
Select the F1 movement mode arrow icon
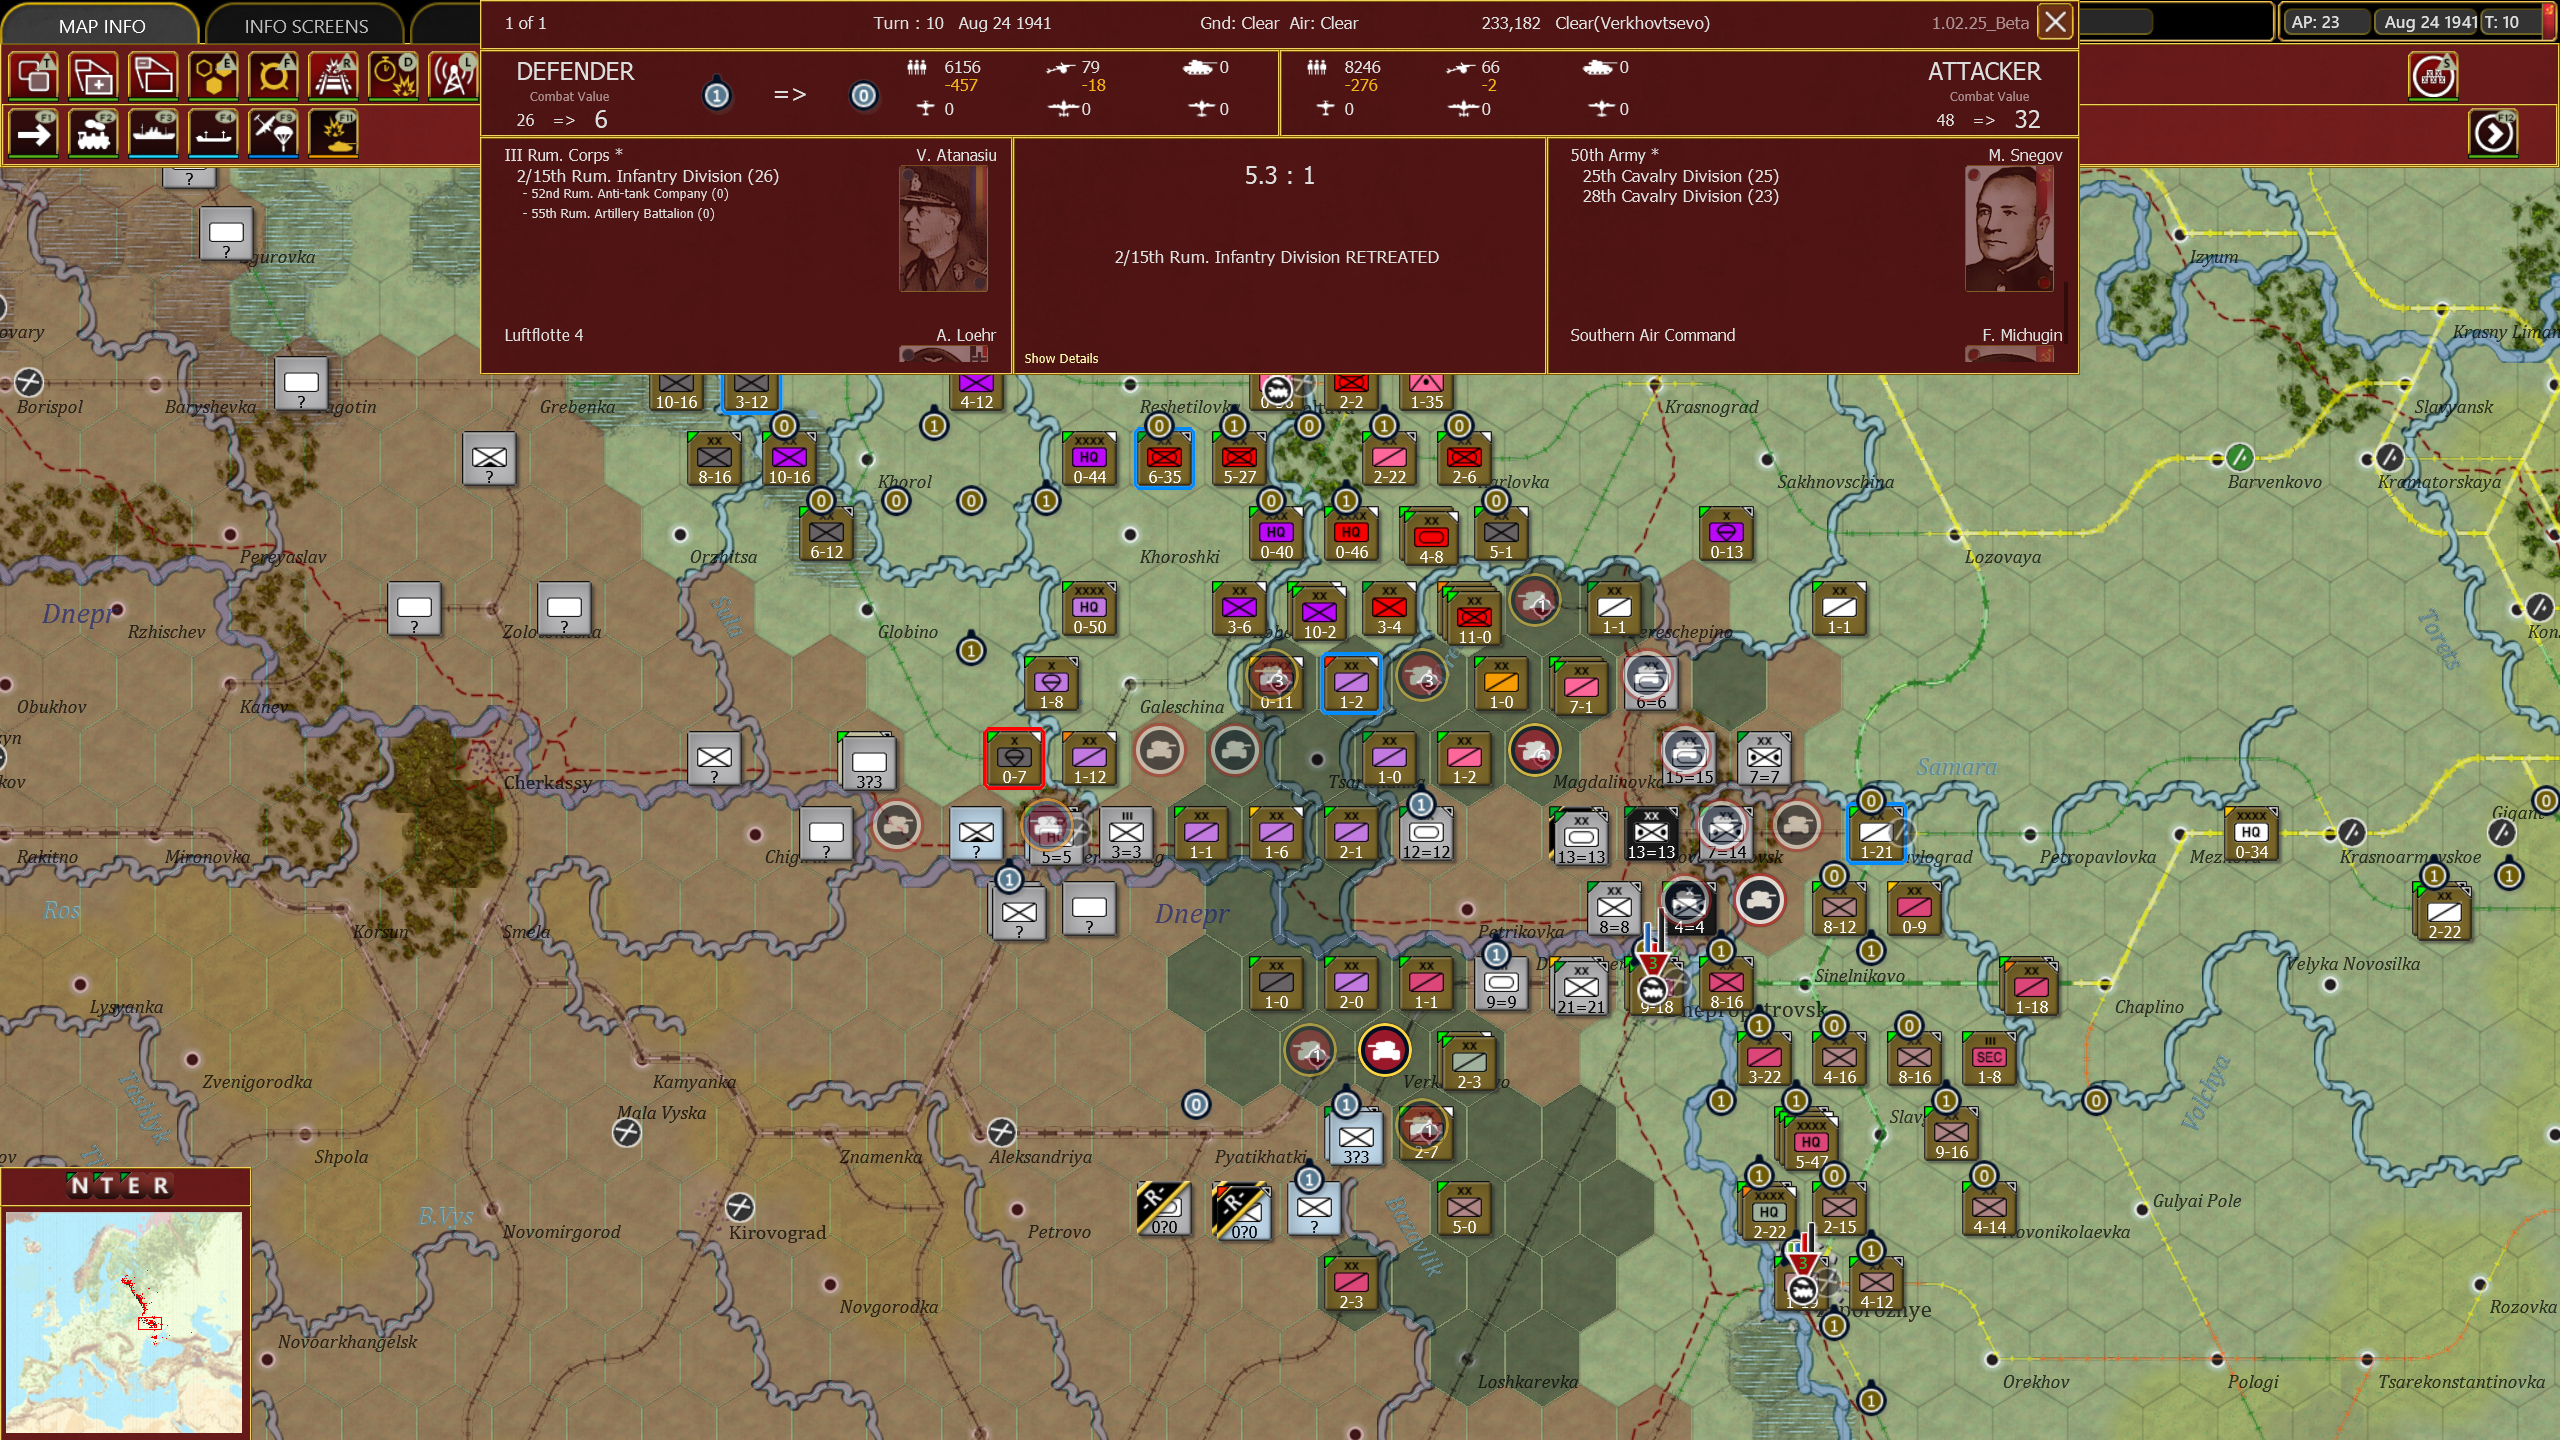pos(34,133)
